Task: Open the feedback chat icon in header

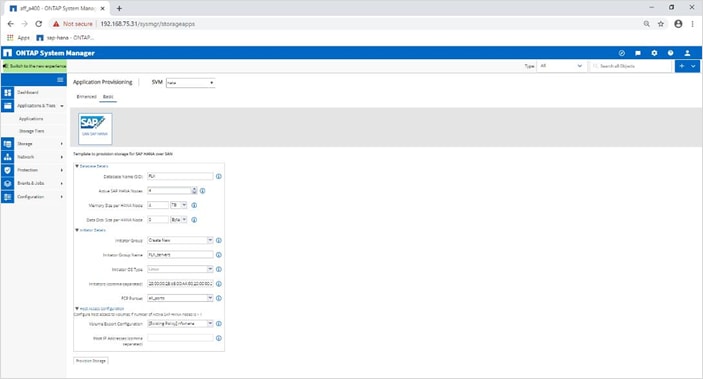Action: click(x=638, y=53)
